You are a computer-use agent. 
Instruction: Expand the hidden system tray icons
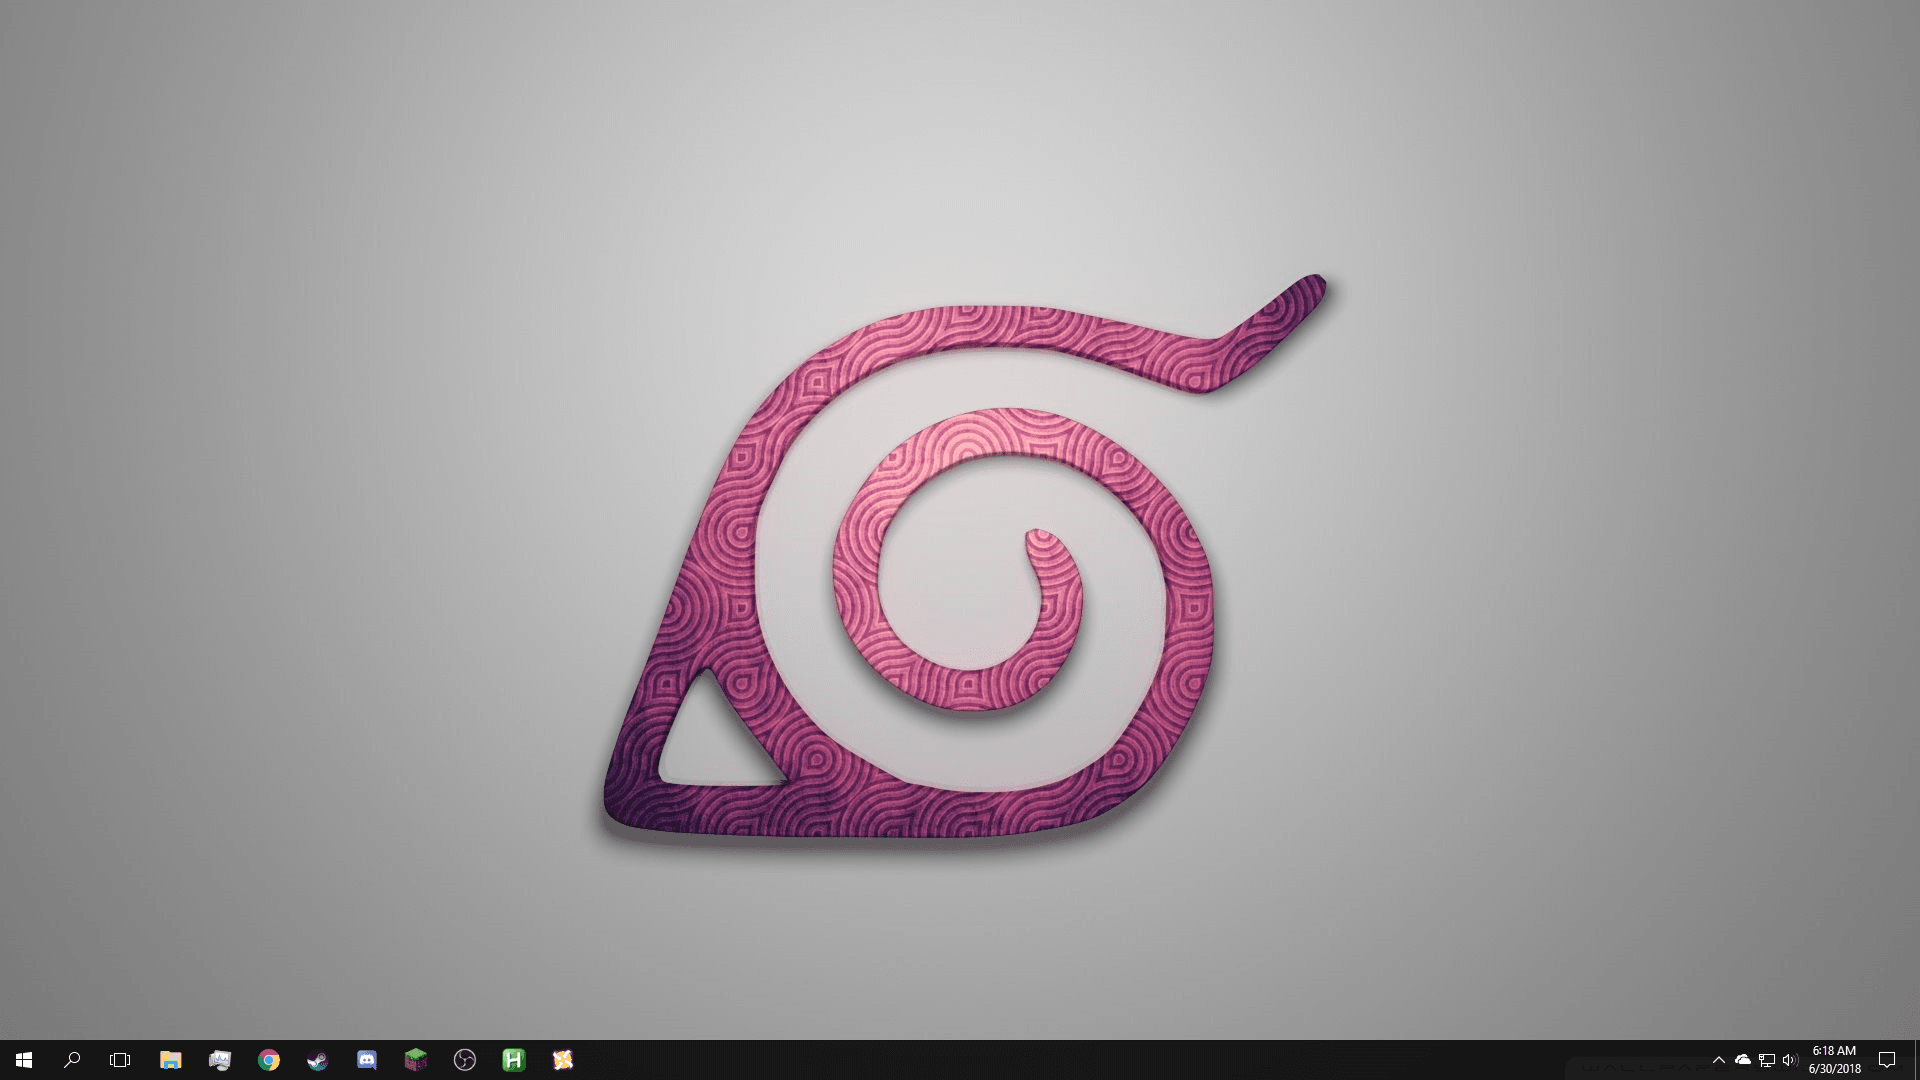(x=1719, y=1060)
